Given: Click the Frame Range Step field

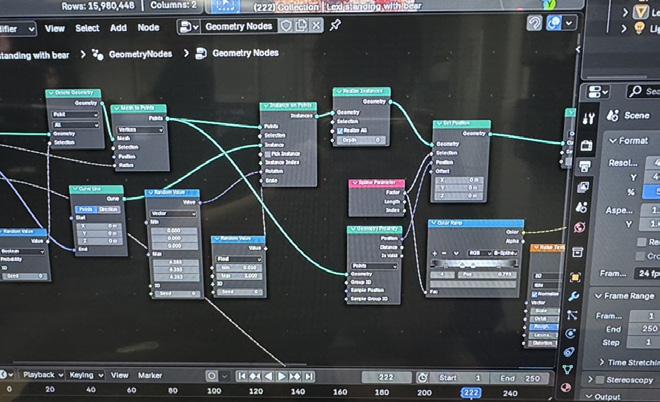Looking at the screenshot, I should tap(643, 342).
